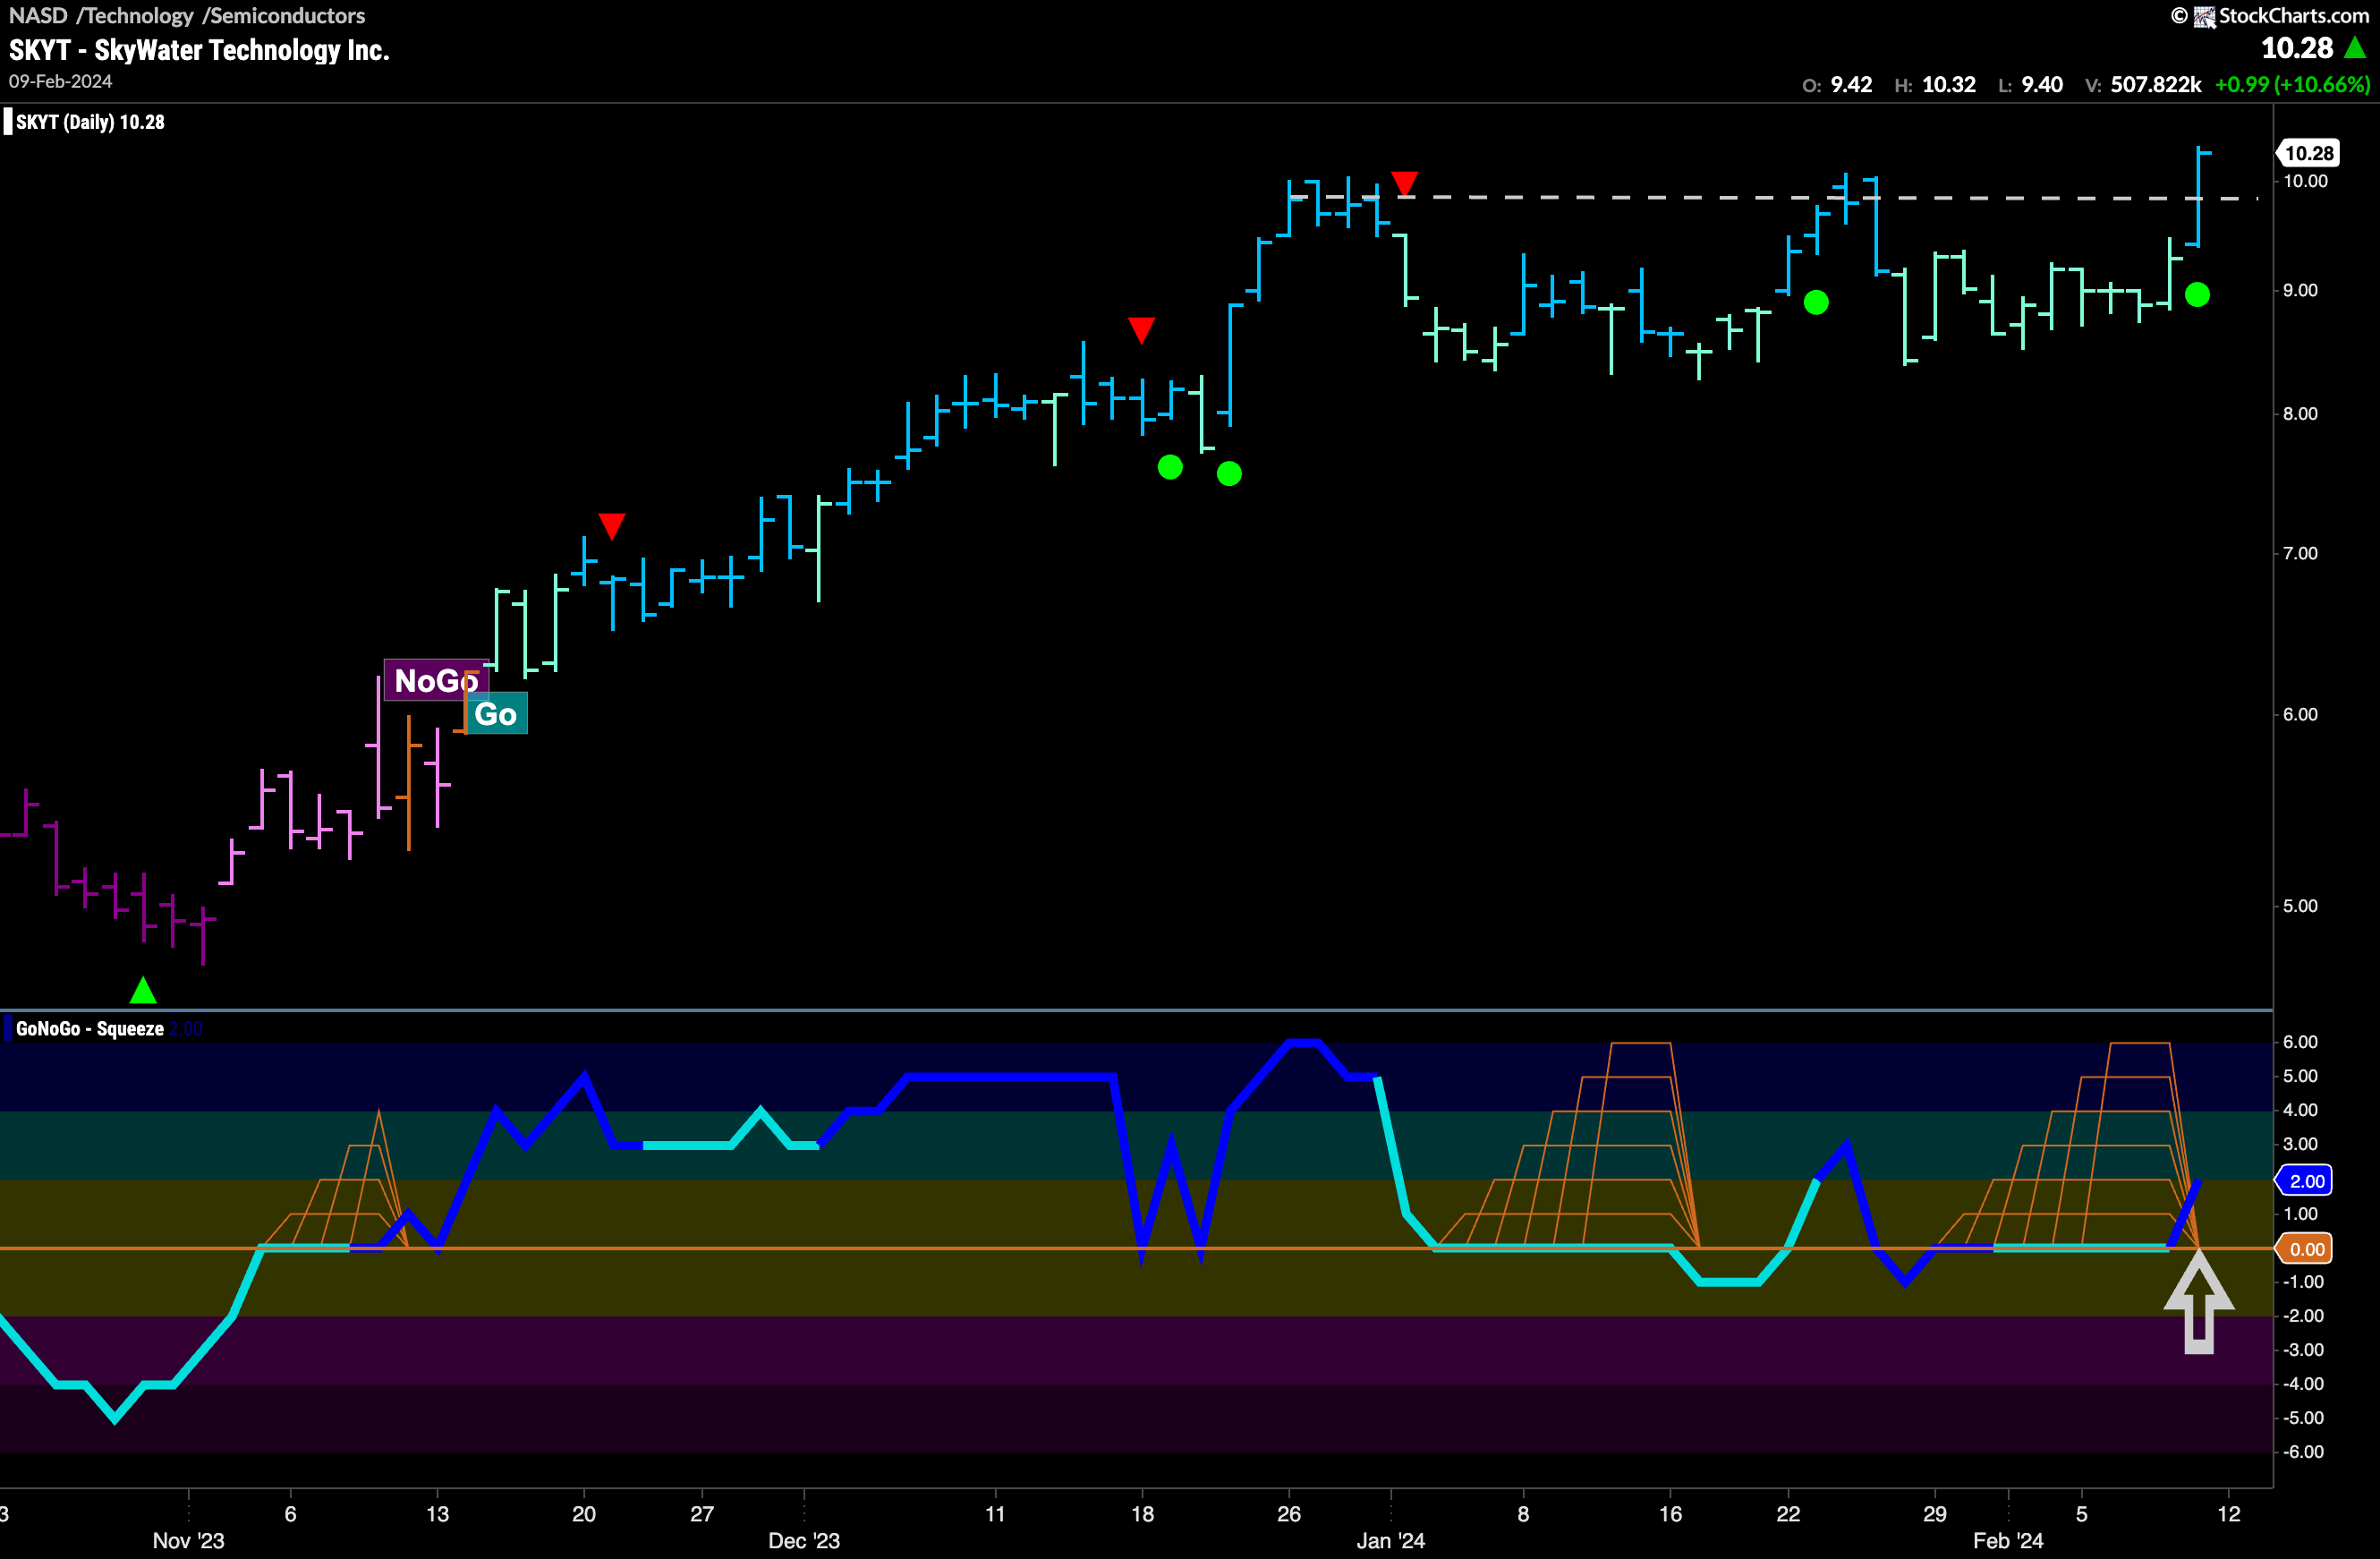Click the blue GoNoGo Squeeze legend marker
The image size is (2380, 1559).
8,1029
